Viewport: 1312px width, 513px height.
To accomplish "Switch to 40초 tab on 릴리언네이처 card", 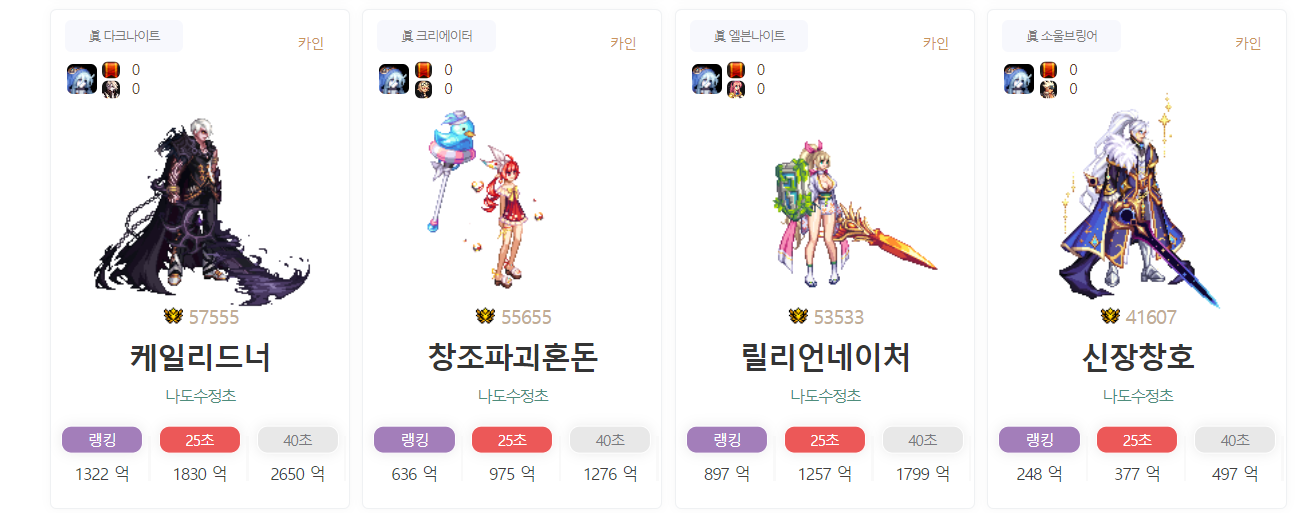I will (x=923, y=440).
